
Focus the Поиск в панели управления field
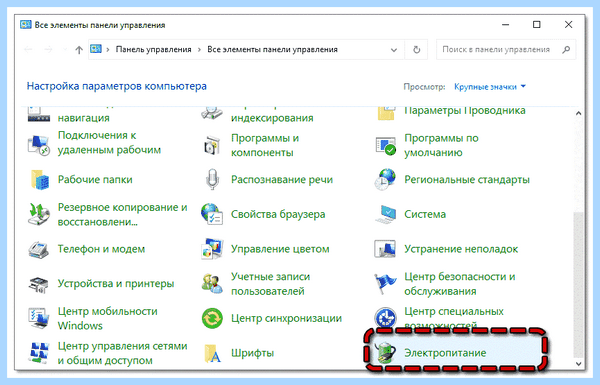point(506,49)
